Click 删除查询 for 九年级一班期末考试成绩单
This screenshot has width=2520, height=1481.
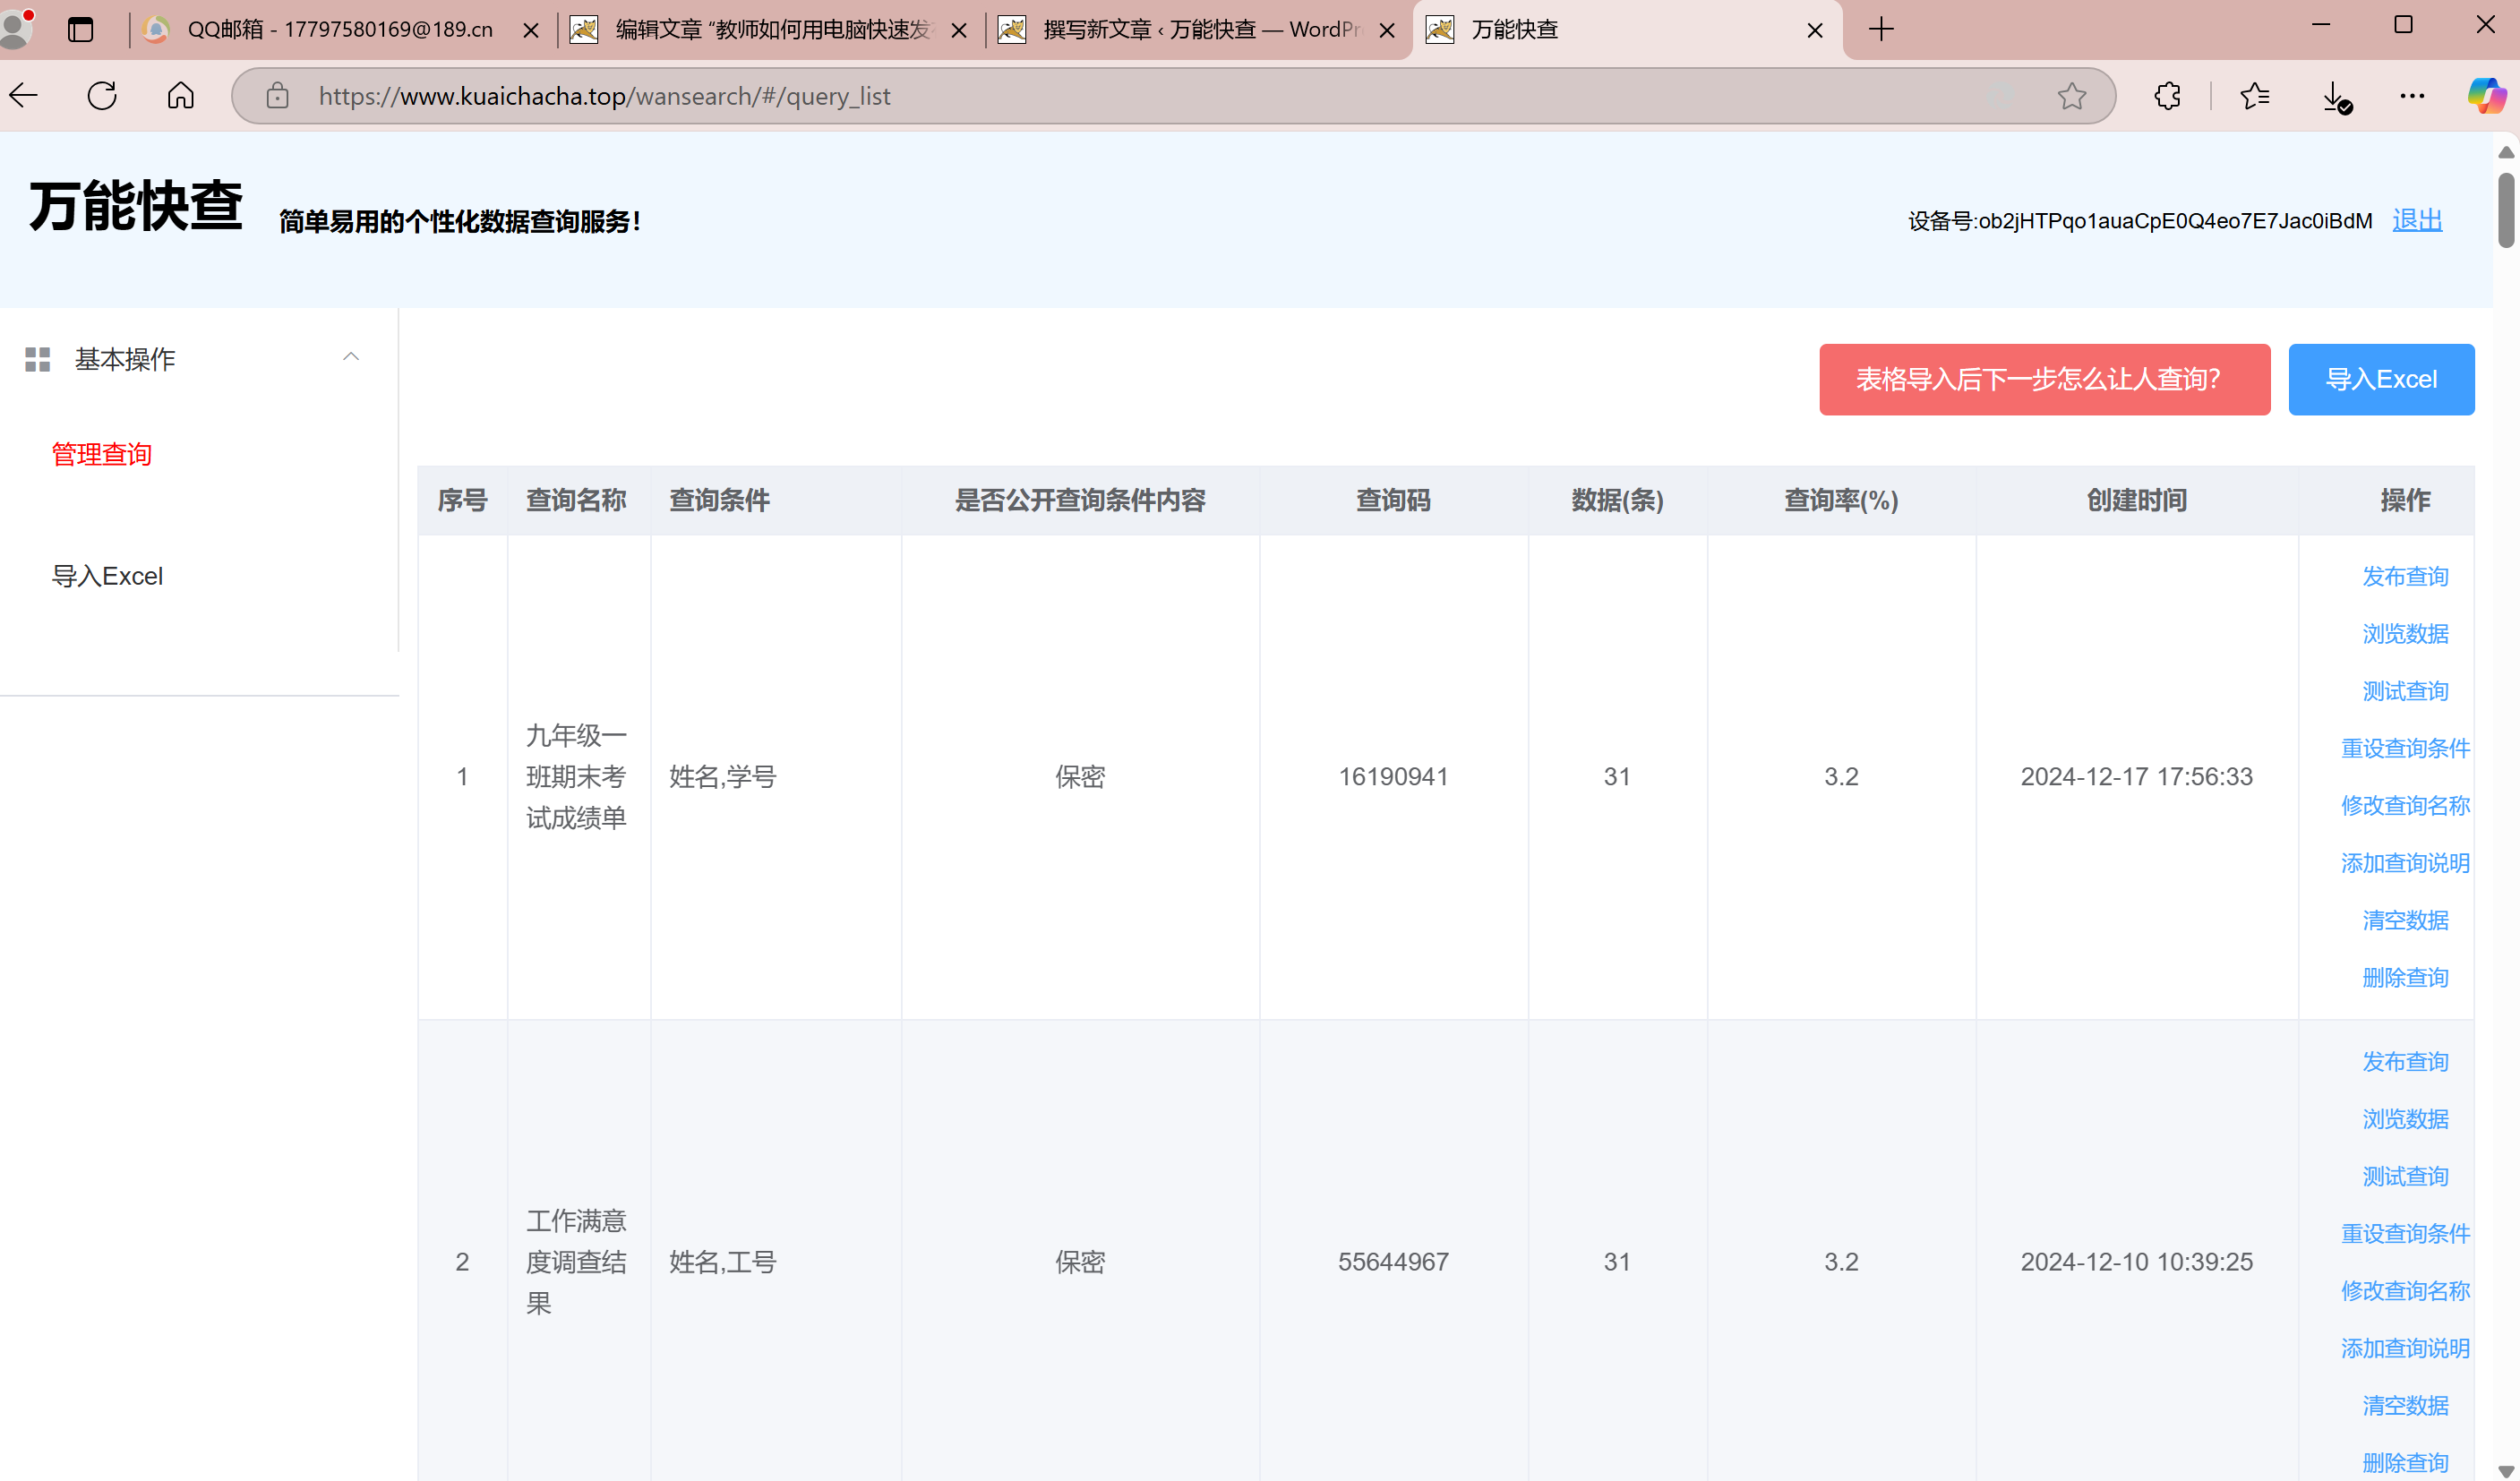coord(2405,977)
